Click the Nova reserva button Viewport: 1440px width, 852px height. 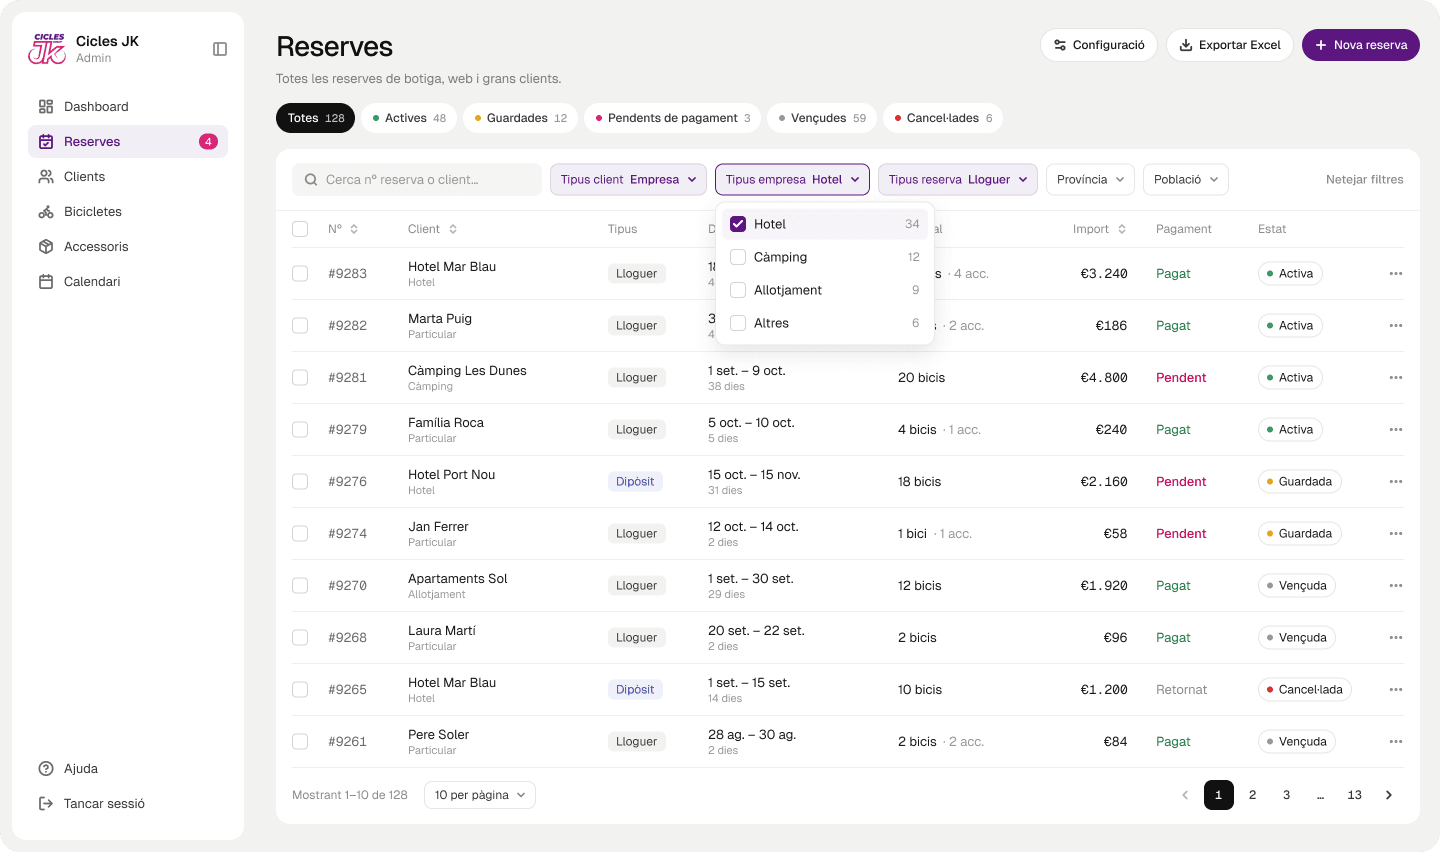click(1361, 45)
